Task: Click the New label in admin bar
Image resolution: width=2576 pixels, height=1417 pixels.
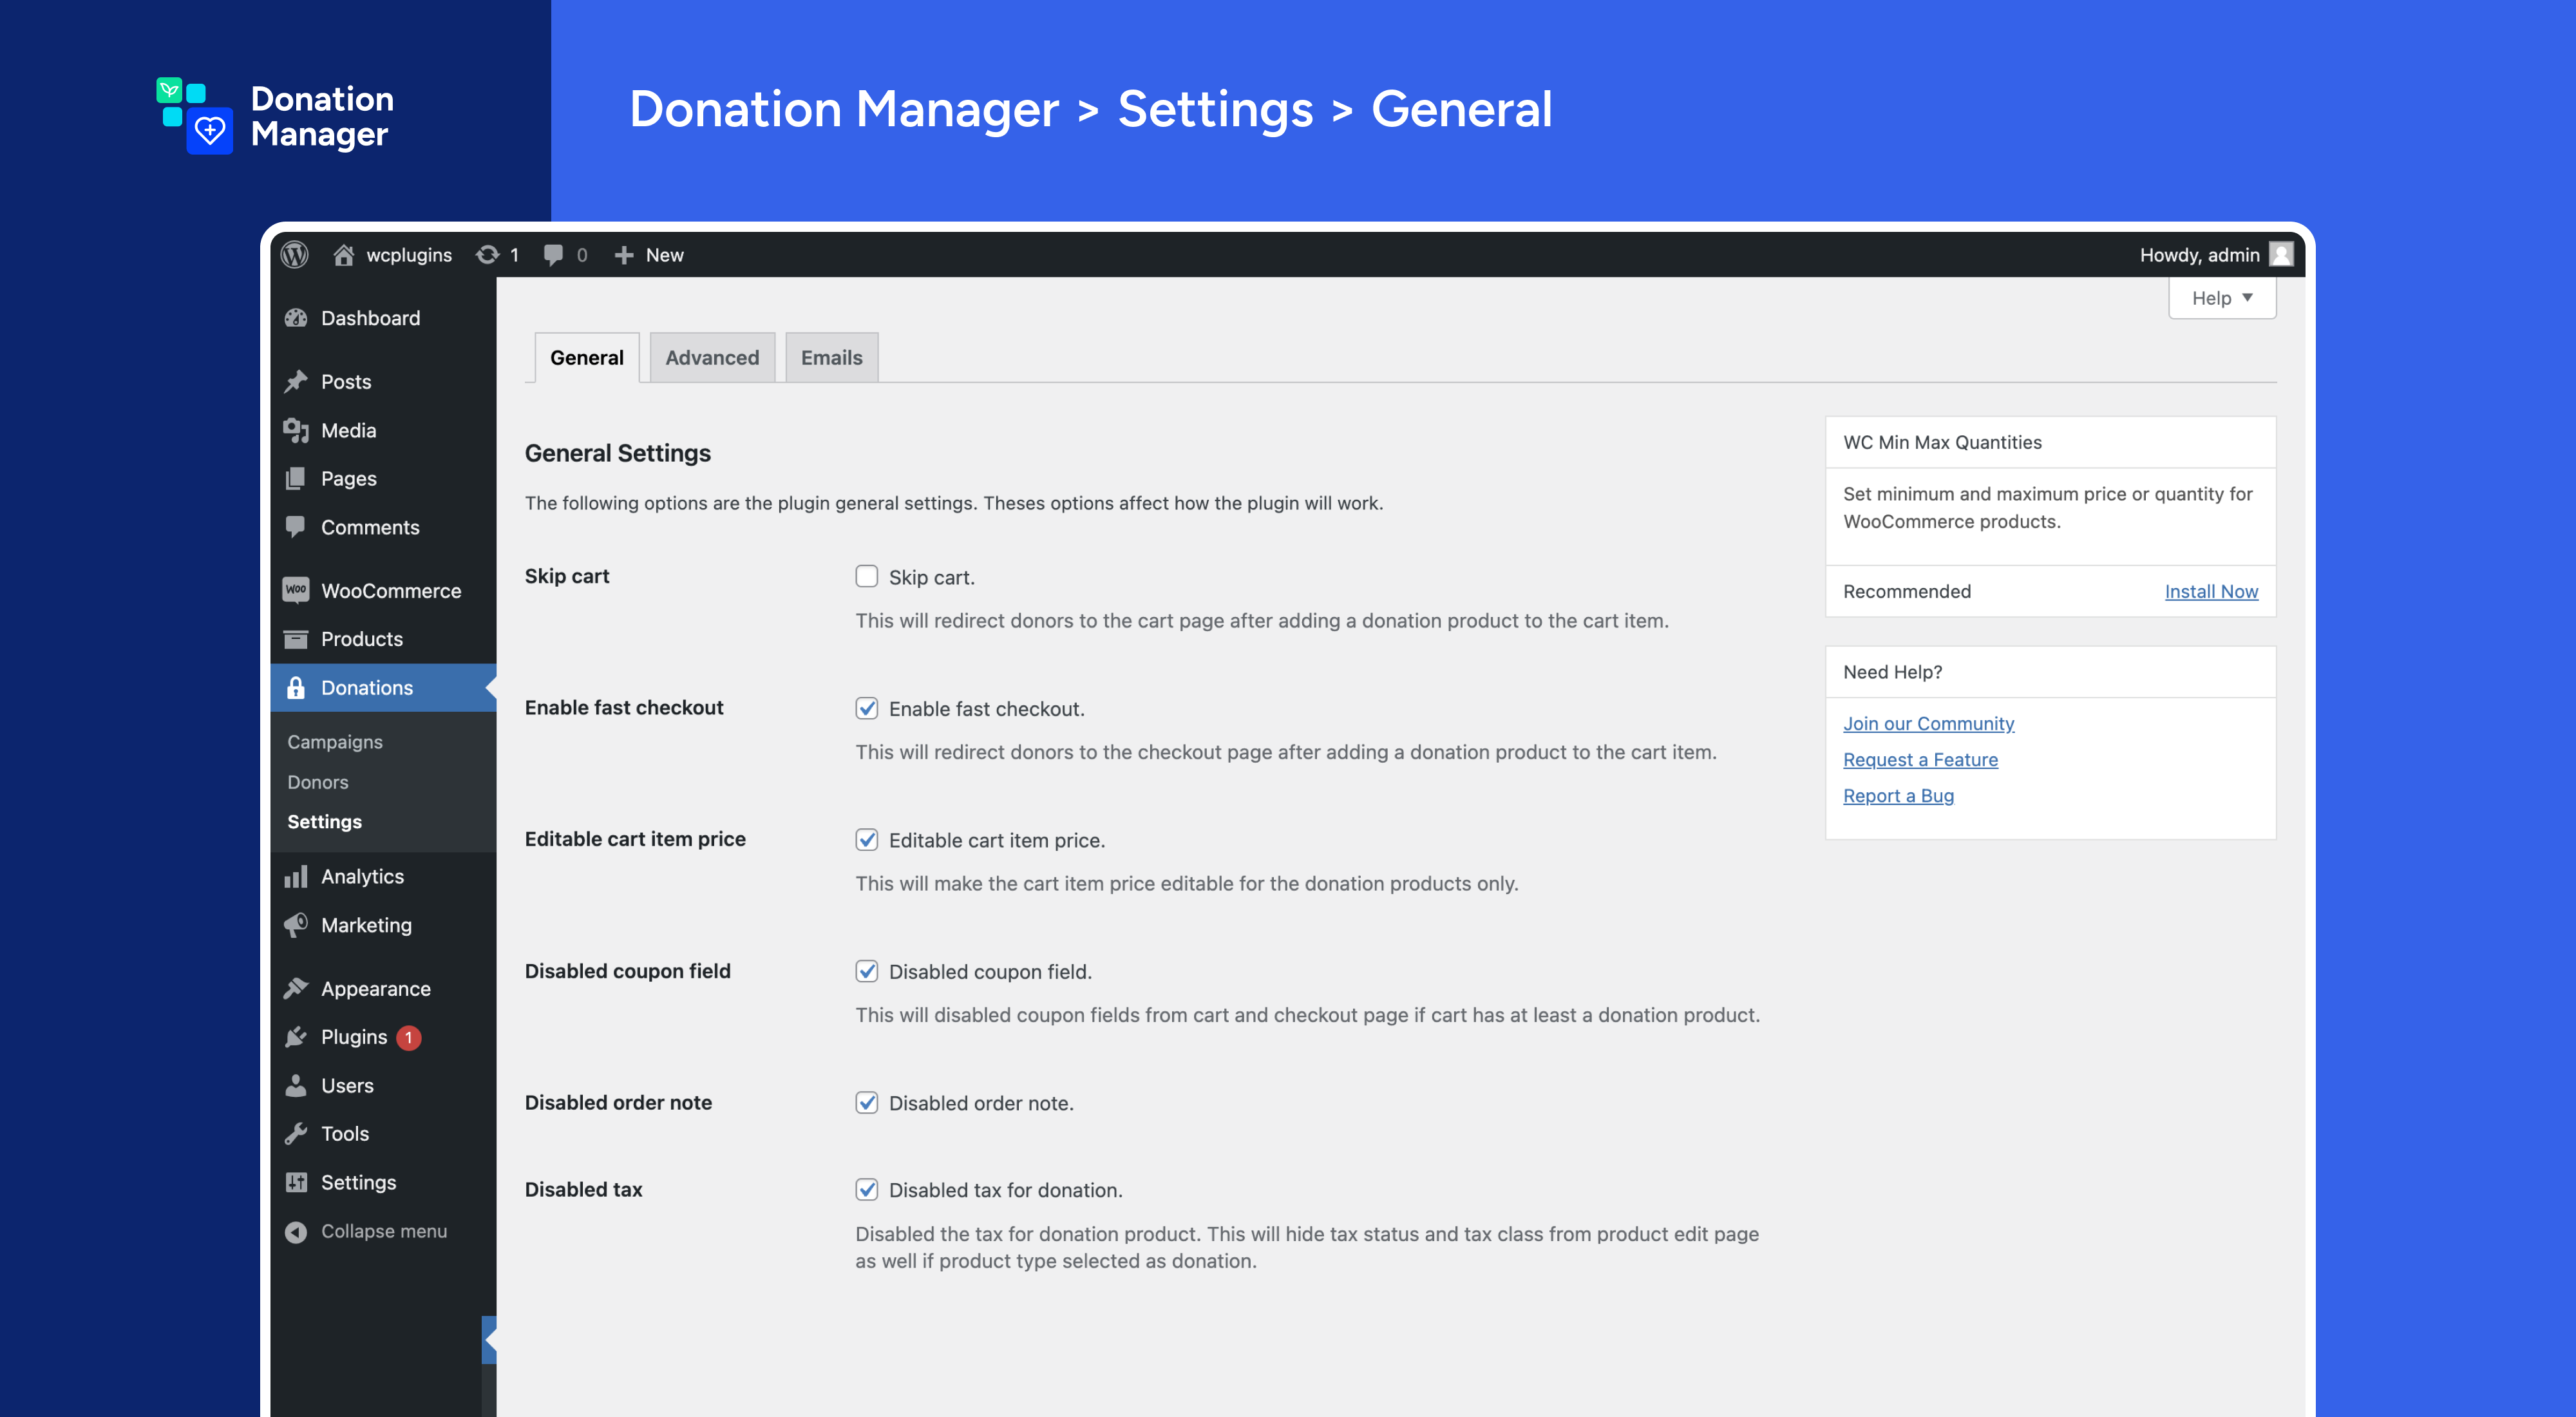Action: click(x=664, y=255)
